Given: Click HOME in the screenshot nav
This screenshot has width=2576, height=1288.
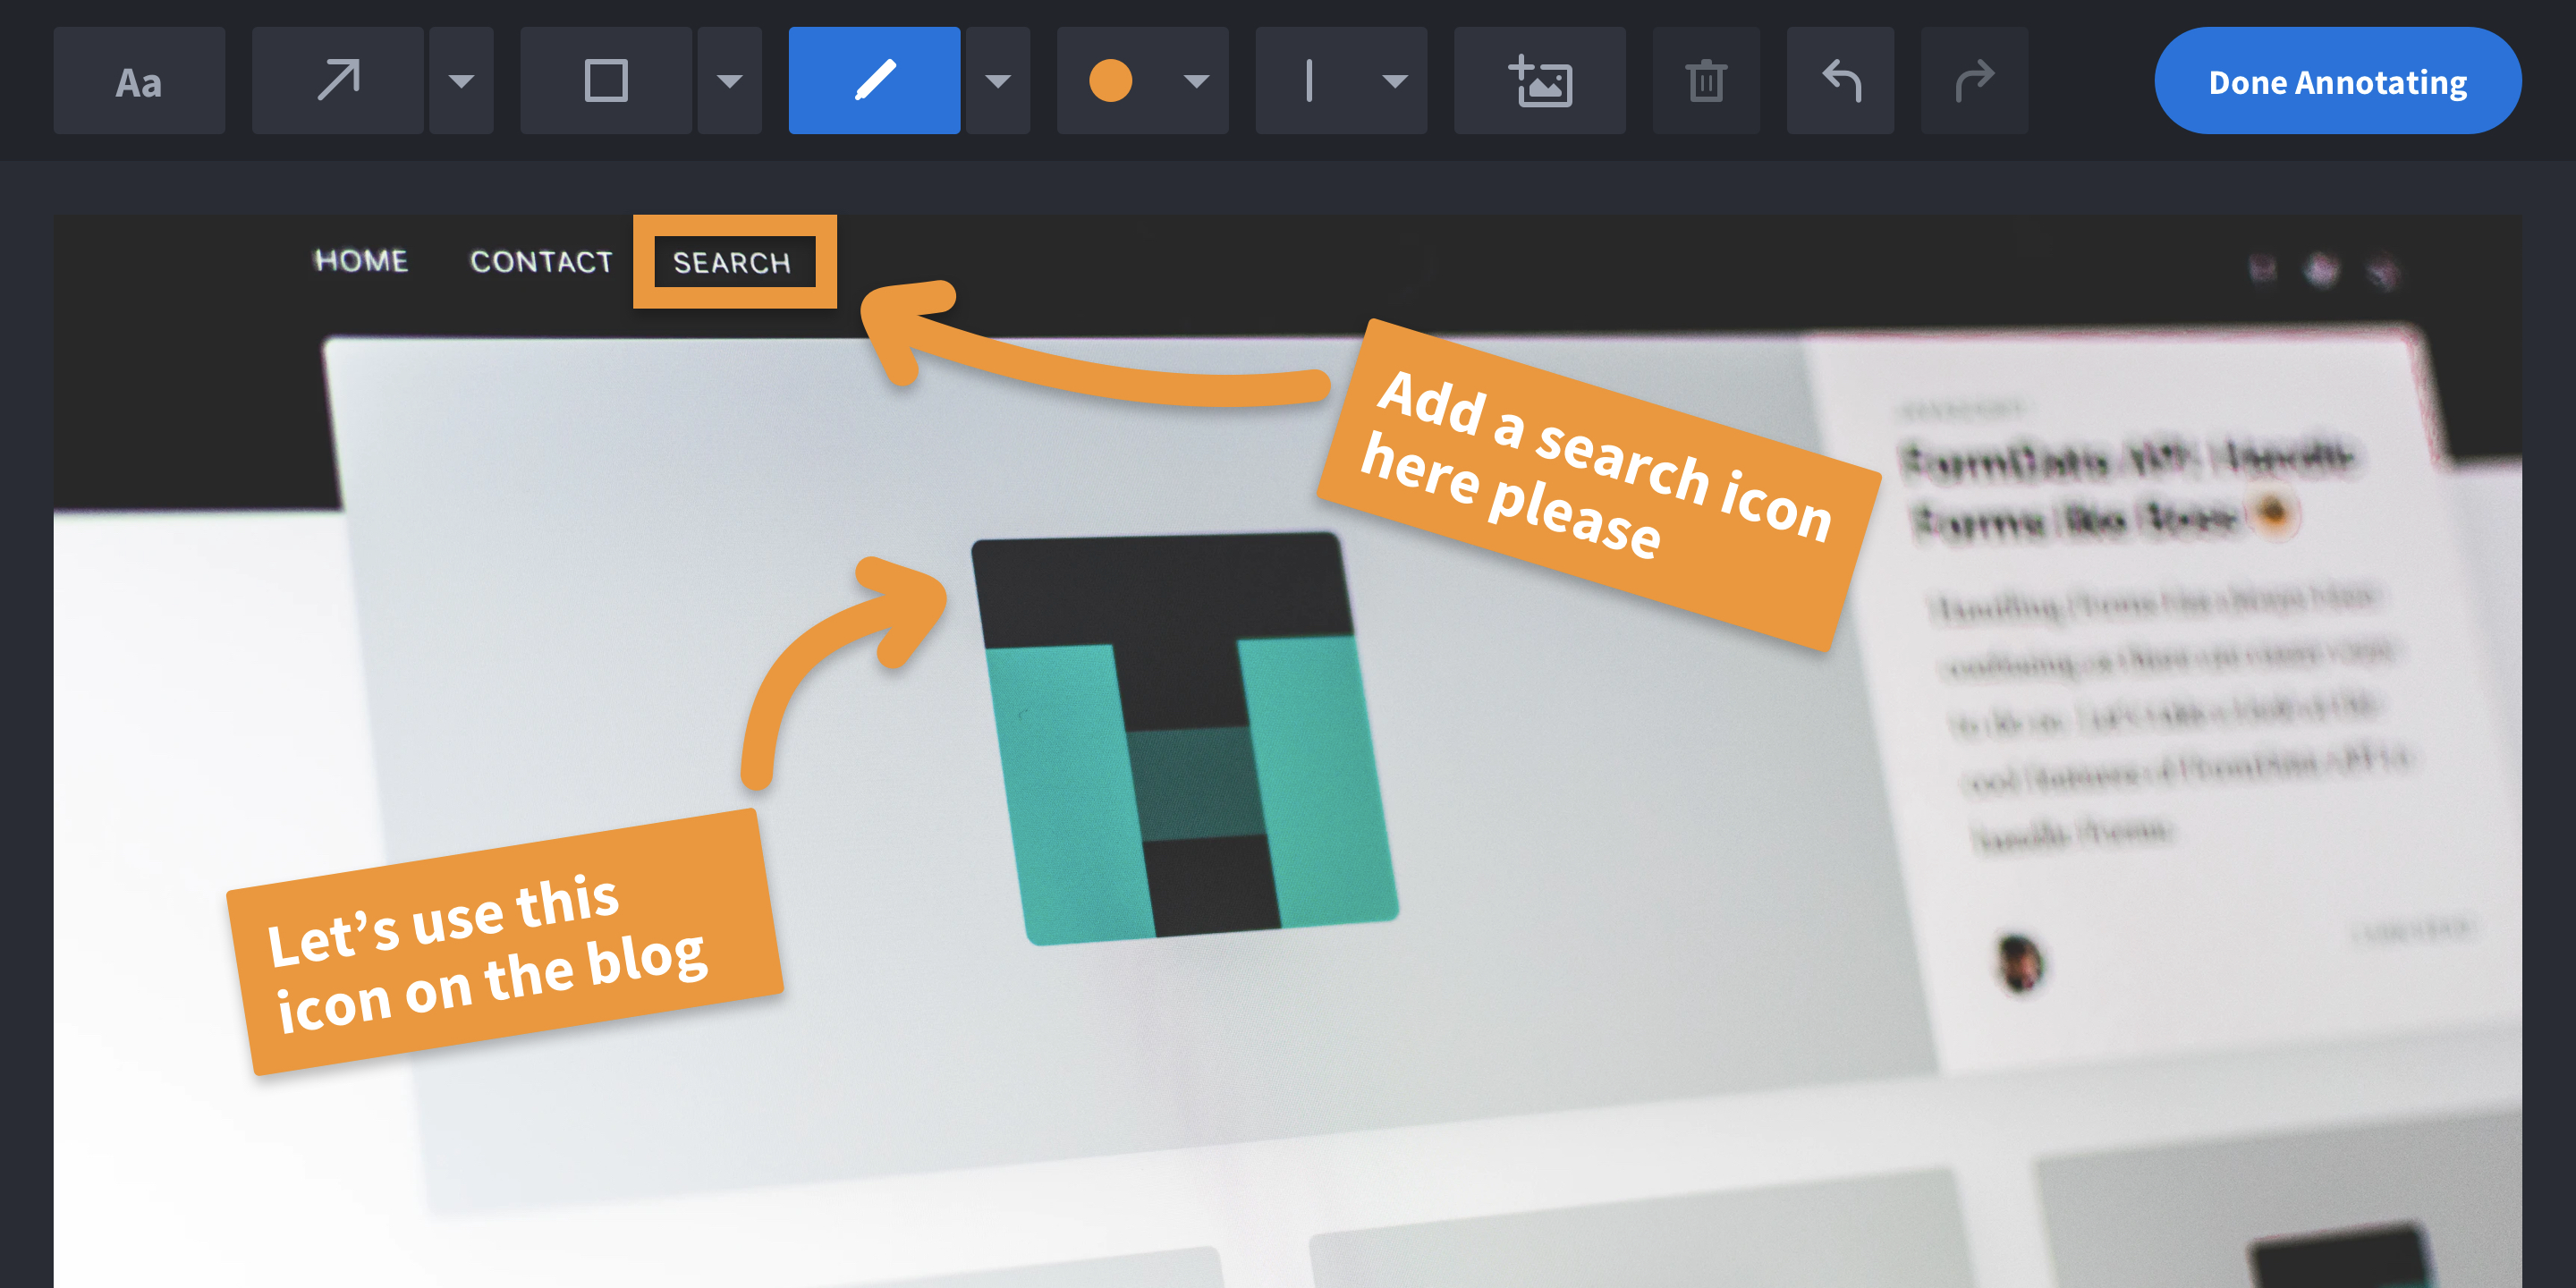Looking at the screenshot, I should coord(361,261).
